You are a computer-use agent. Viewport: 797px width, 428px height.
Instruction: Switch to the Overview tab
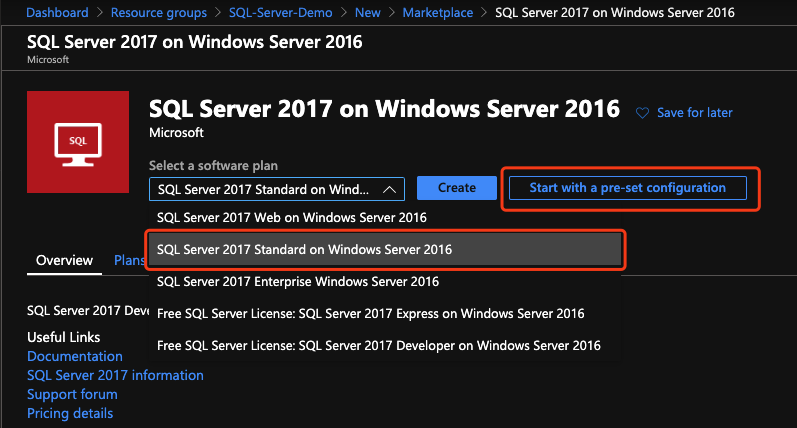pos(64,260)
